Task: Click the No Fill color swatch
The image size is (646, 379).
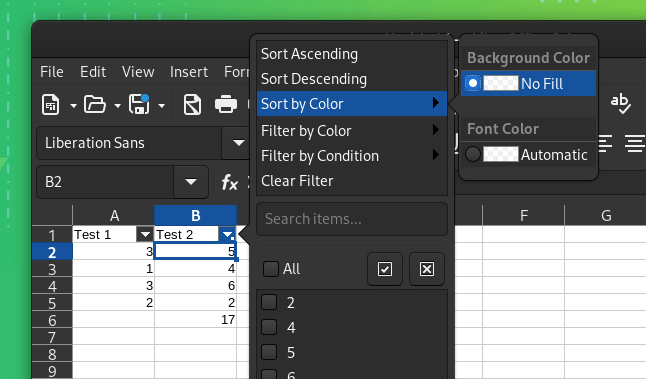Action: tap(501, 83)
